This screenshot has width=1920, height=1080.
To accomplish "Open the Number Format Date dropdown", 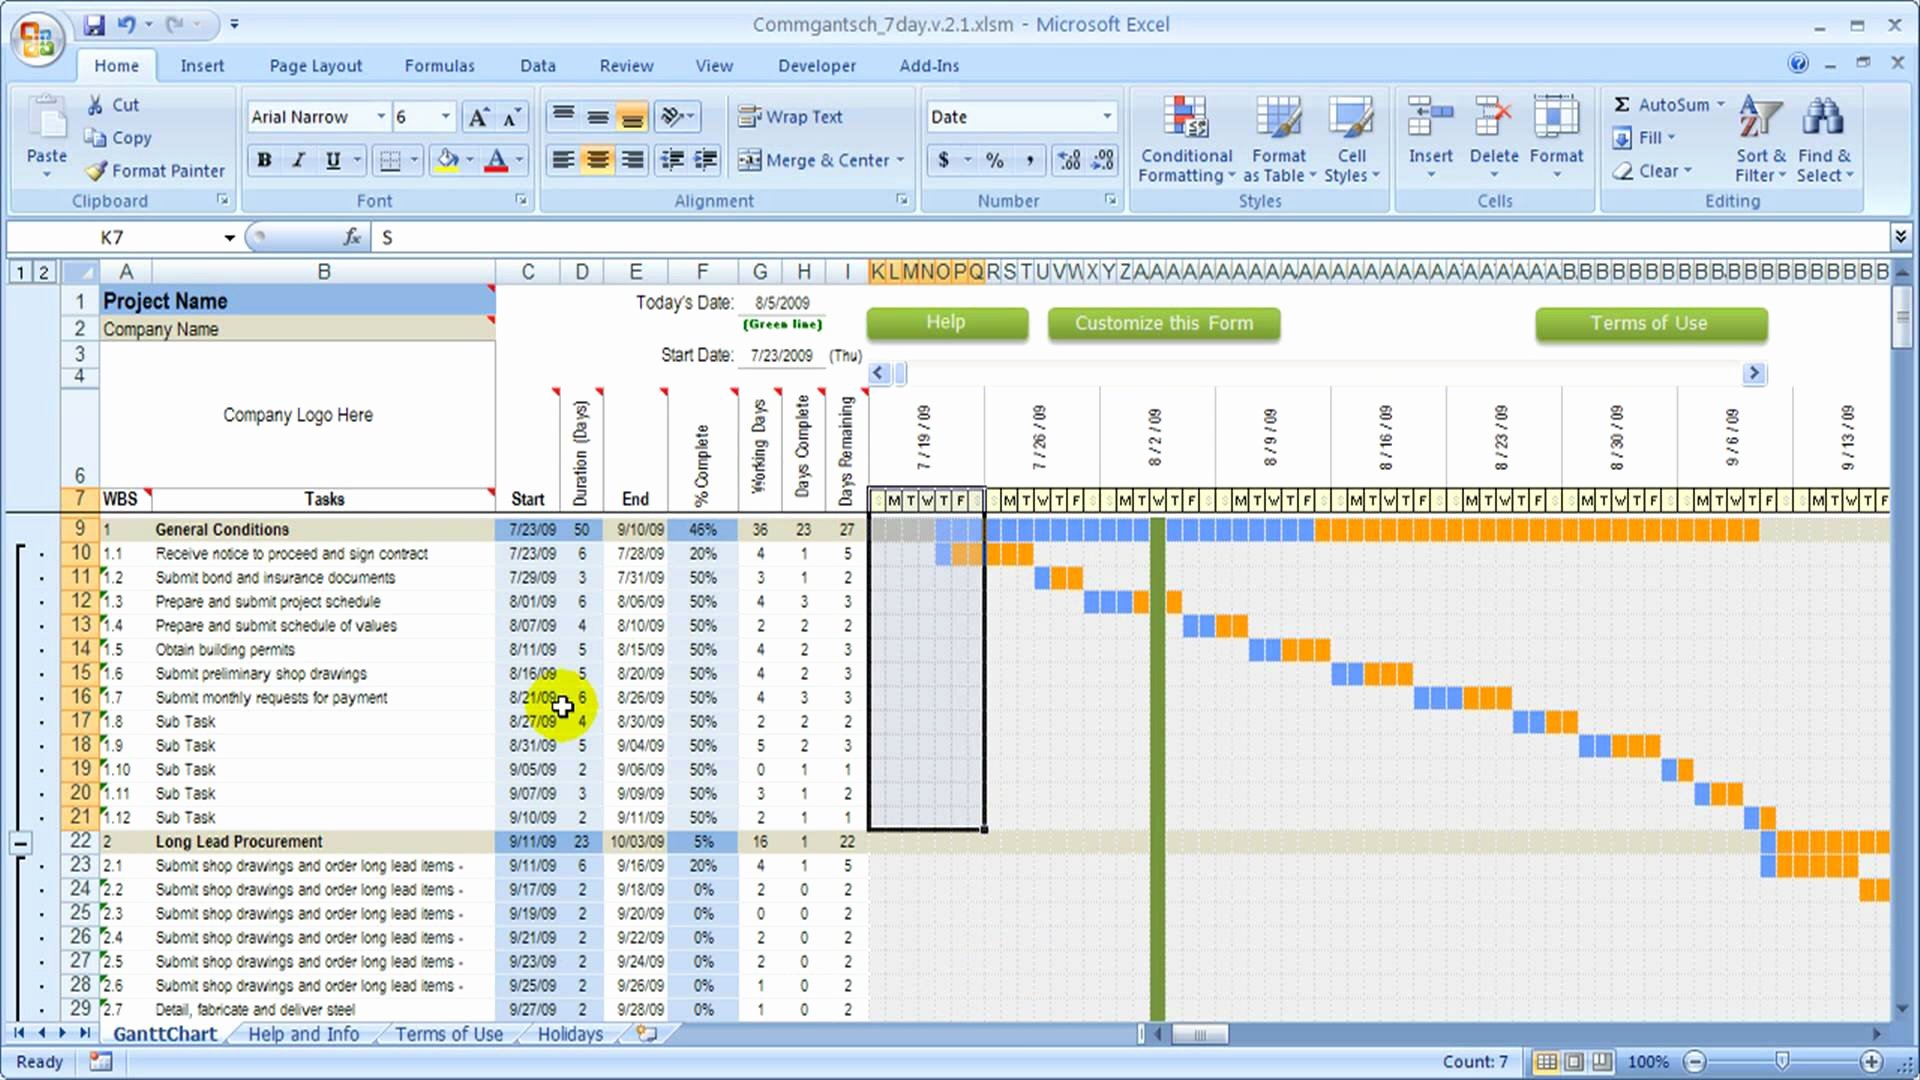I will pos(1107,117).
